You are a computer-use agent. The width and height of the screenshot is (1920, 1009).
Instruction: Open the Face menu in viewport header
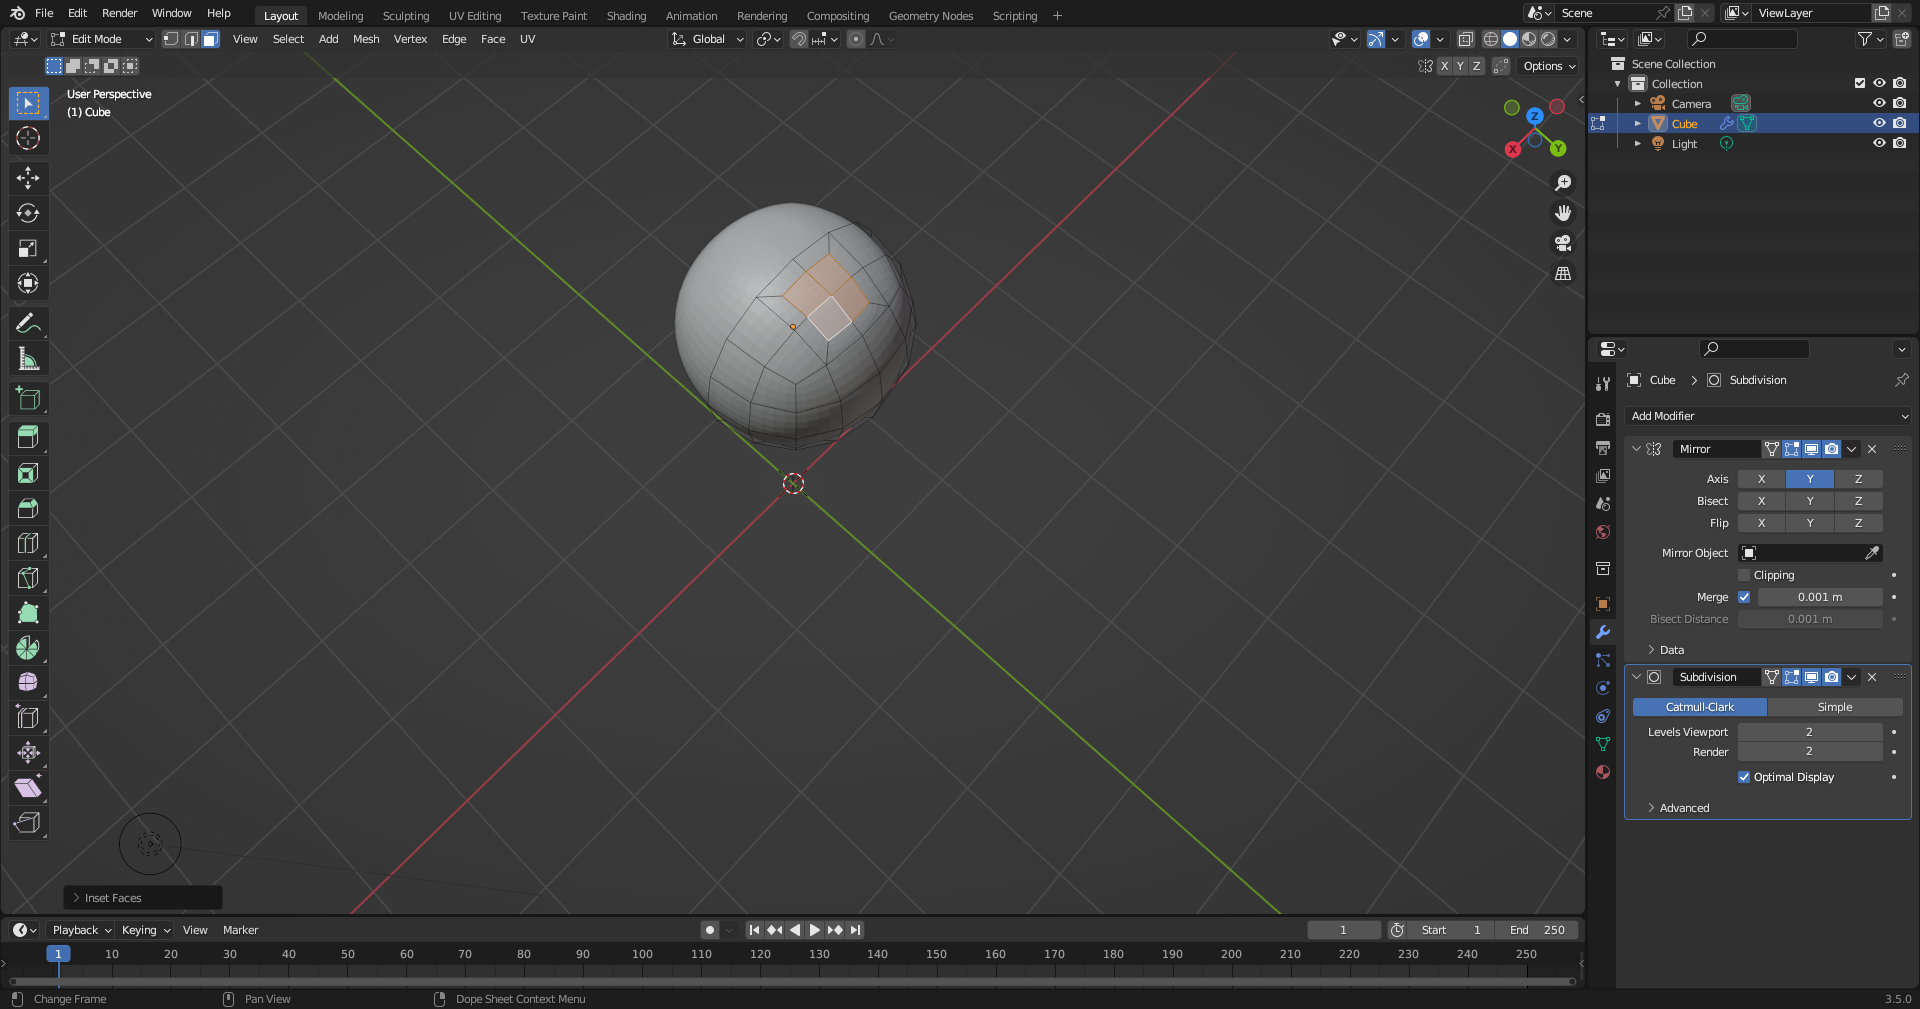click(493, 39)
